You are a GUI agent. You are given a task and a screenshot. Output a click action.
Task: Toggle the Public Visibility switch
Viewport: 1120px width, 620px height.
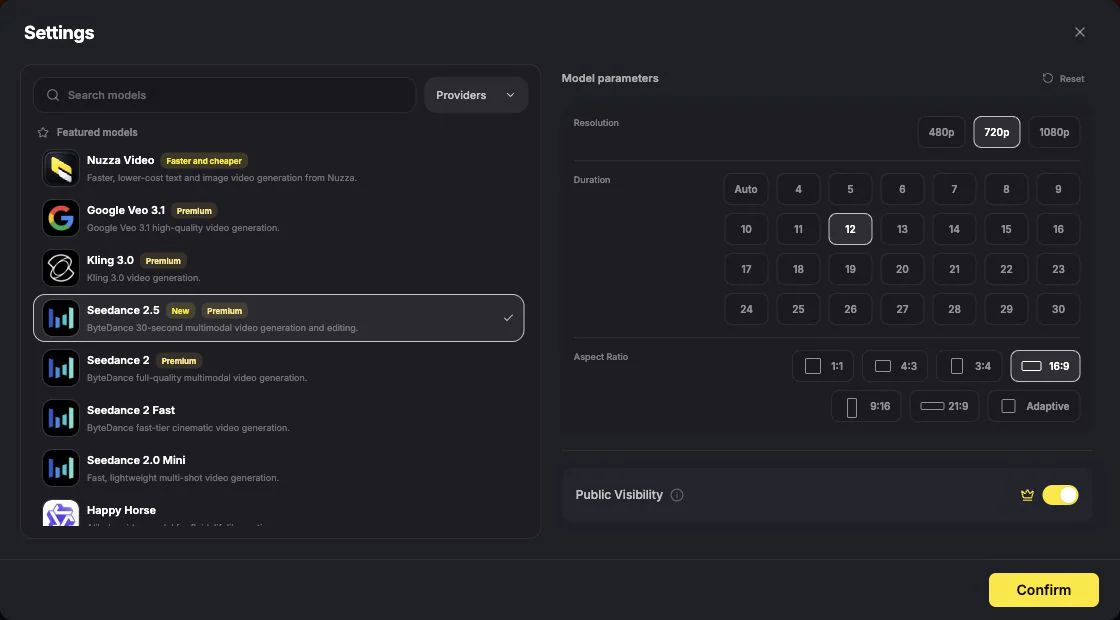(x=1060, y=495)
